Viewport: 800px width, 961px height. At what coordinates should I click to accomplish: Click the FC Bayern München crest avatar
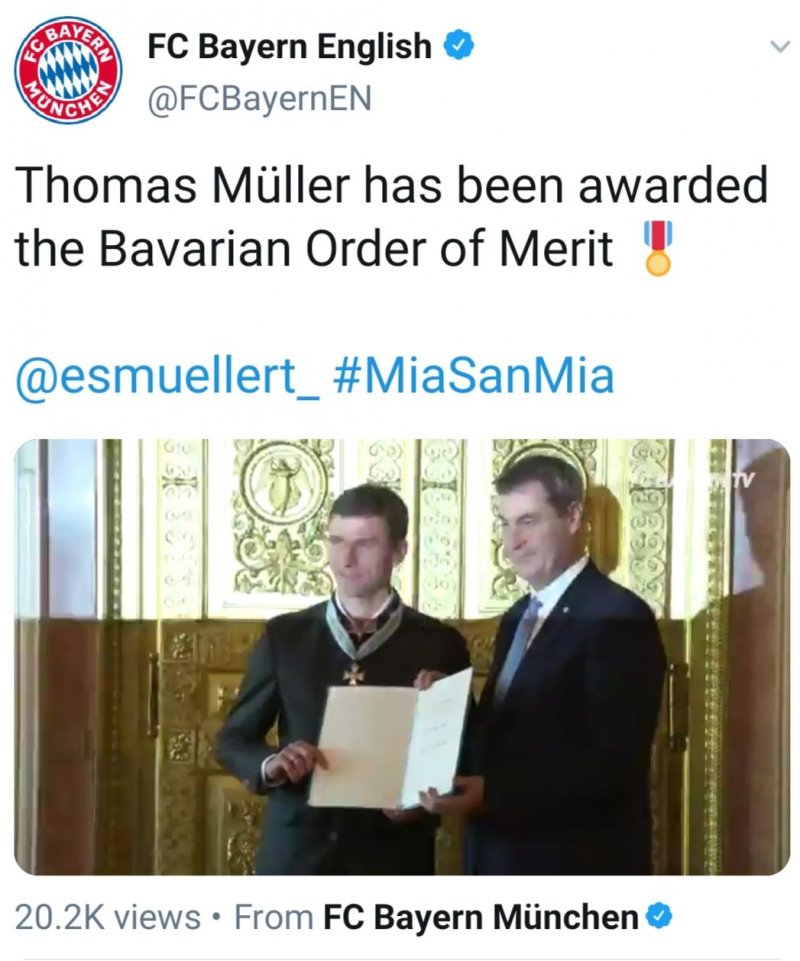(x=68, y=70)
